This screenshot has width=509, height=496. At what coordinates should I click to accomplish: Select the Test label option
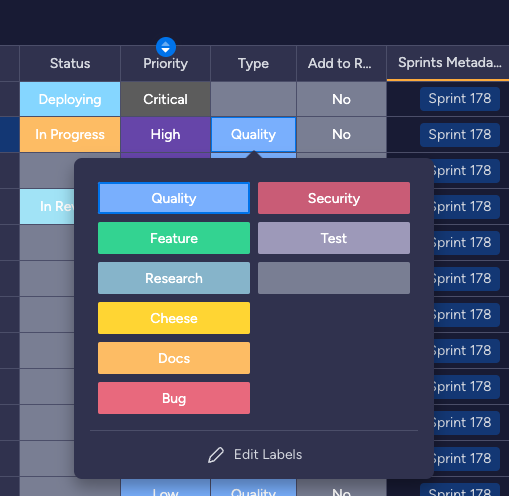334,238
